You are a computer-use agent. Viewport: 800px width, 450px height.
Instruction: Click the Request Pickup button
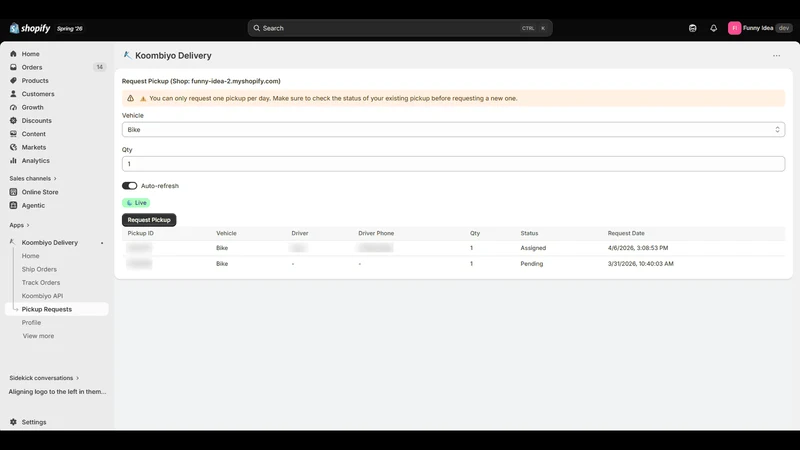click(149, 220)
